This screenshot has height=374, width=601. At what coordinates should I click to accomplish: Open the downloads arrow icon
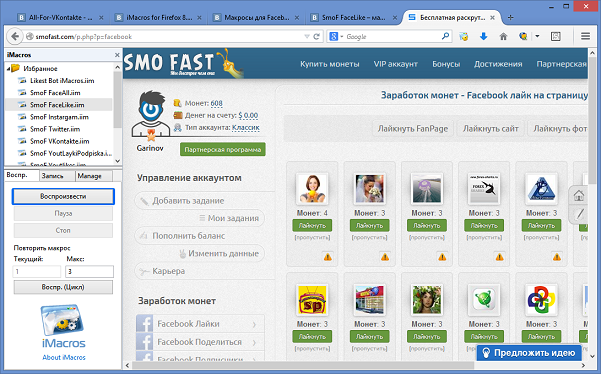pos(483,36)
